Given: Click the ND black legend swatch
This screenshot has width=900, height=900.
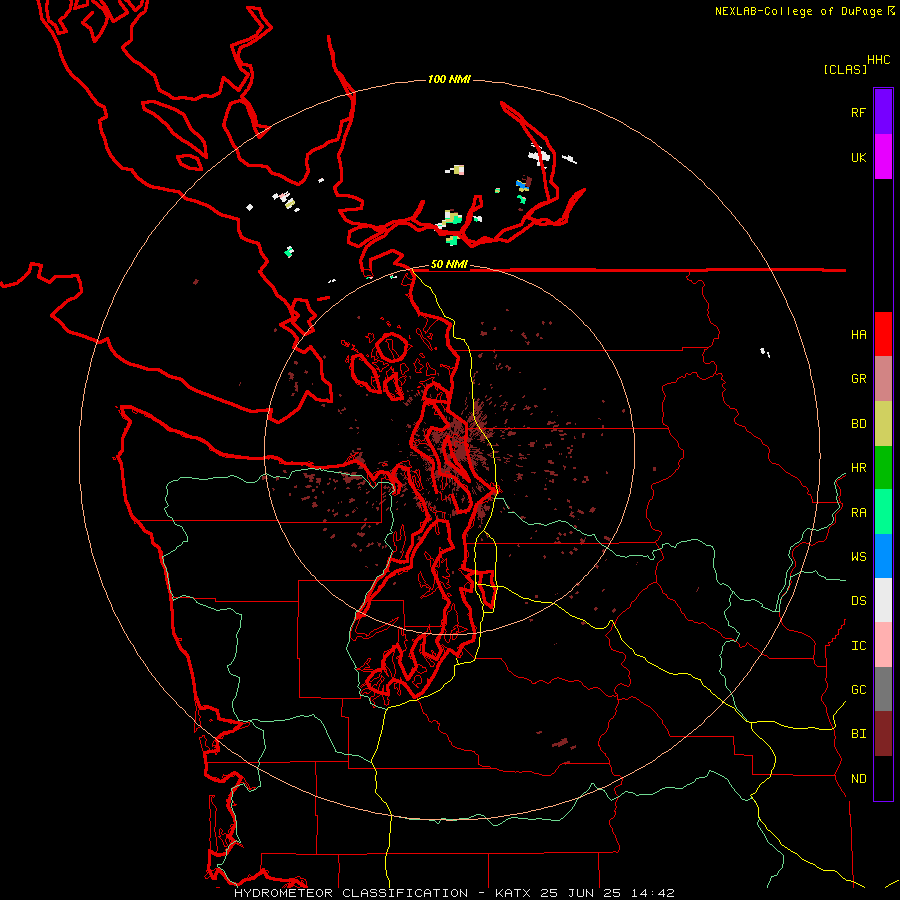Looking at the screenshot, I should click(x=883, y=778).
